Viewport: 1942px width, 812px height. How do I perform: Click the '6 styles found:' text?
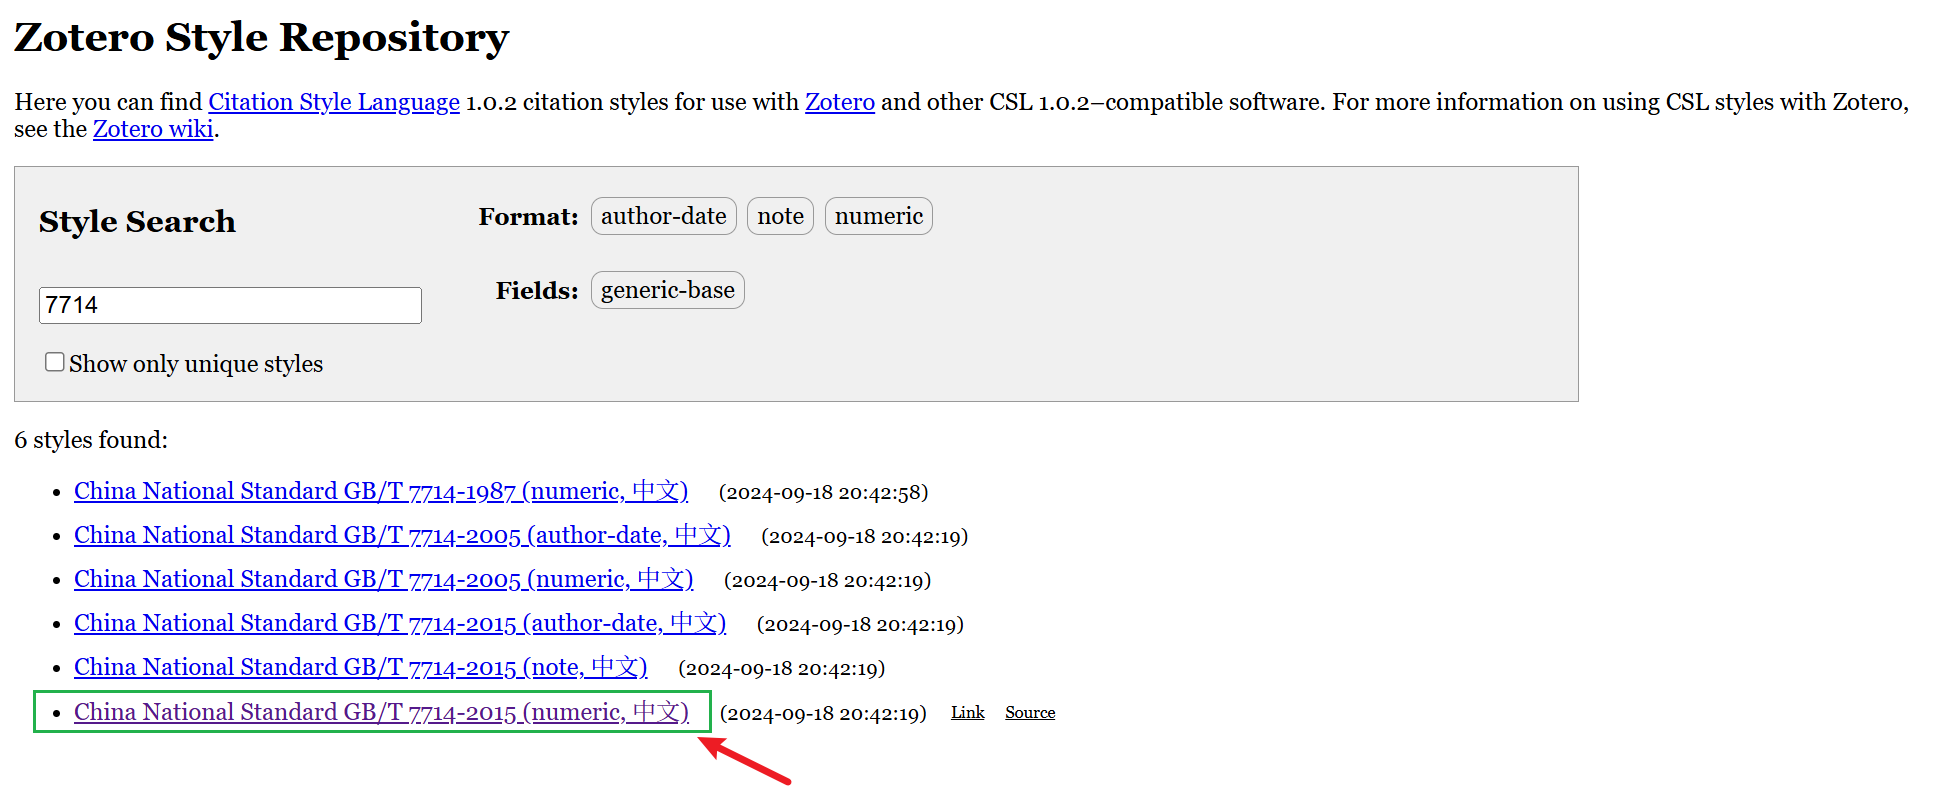click(x=91, y=440)
